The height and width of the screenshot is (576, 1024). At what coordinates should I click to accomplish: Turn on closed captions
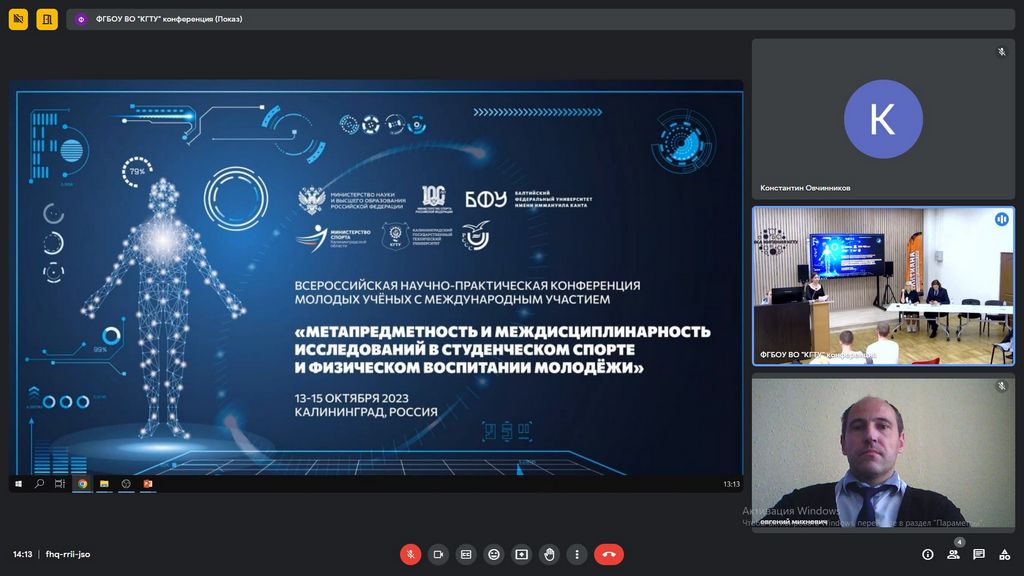point(466,554)
